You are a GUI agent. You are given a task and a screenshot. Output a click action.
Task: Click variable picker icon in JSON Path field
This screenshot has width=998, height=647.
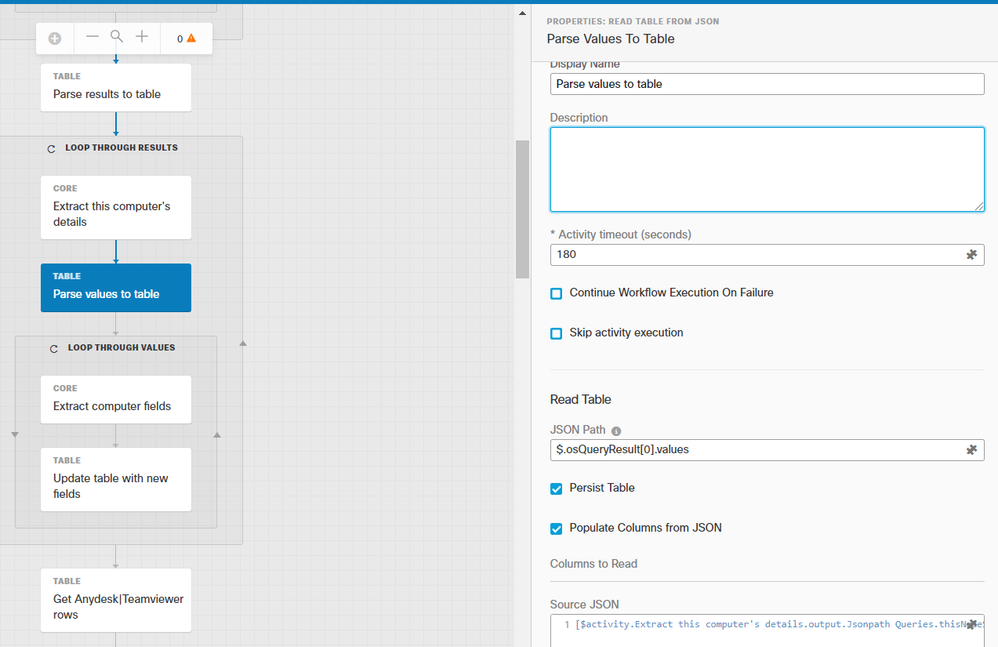pos(971,450)
